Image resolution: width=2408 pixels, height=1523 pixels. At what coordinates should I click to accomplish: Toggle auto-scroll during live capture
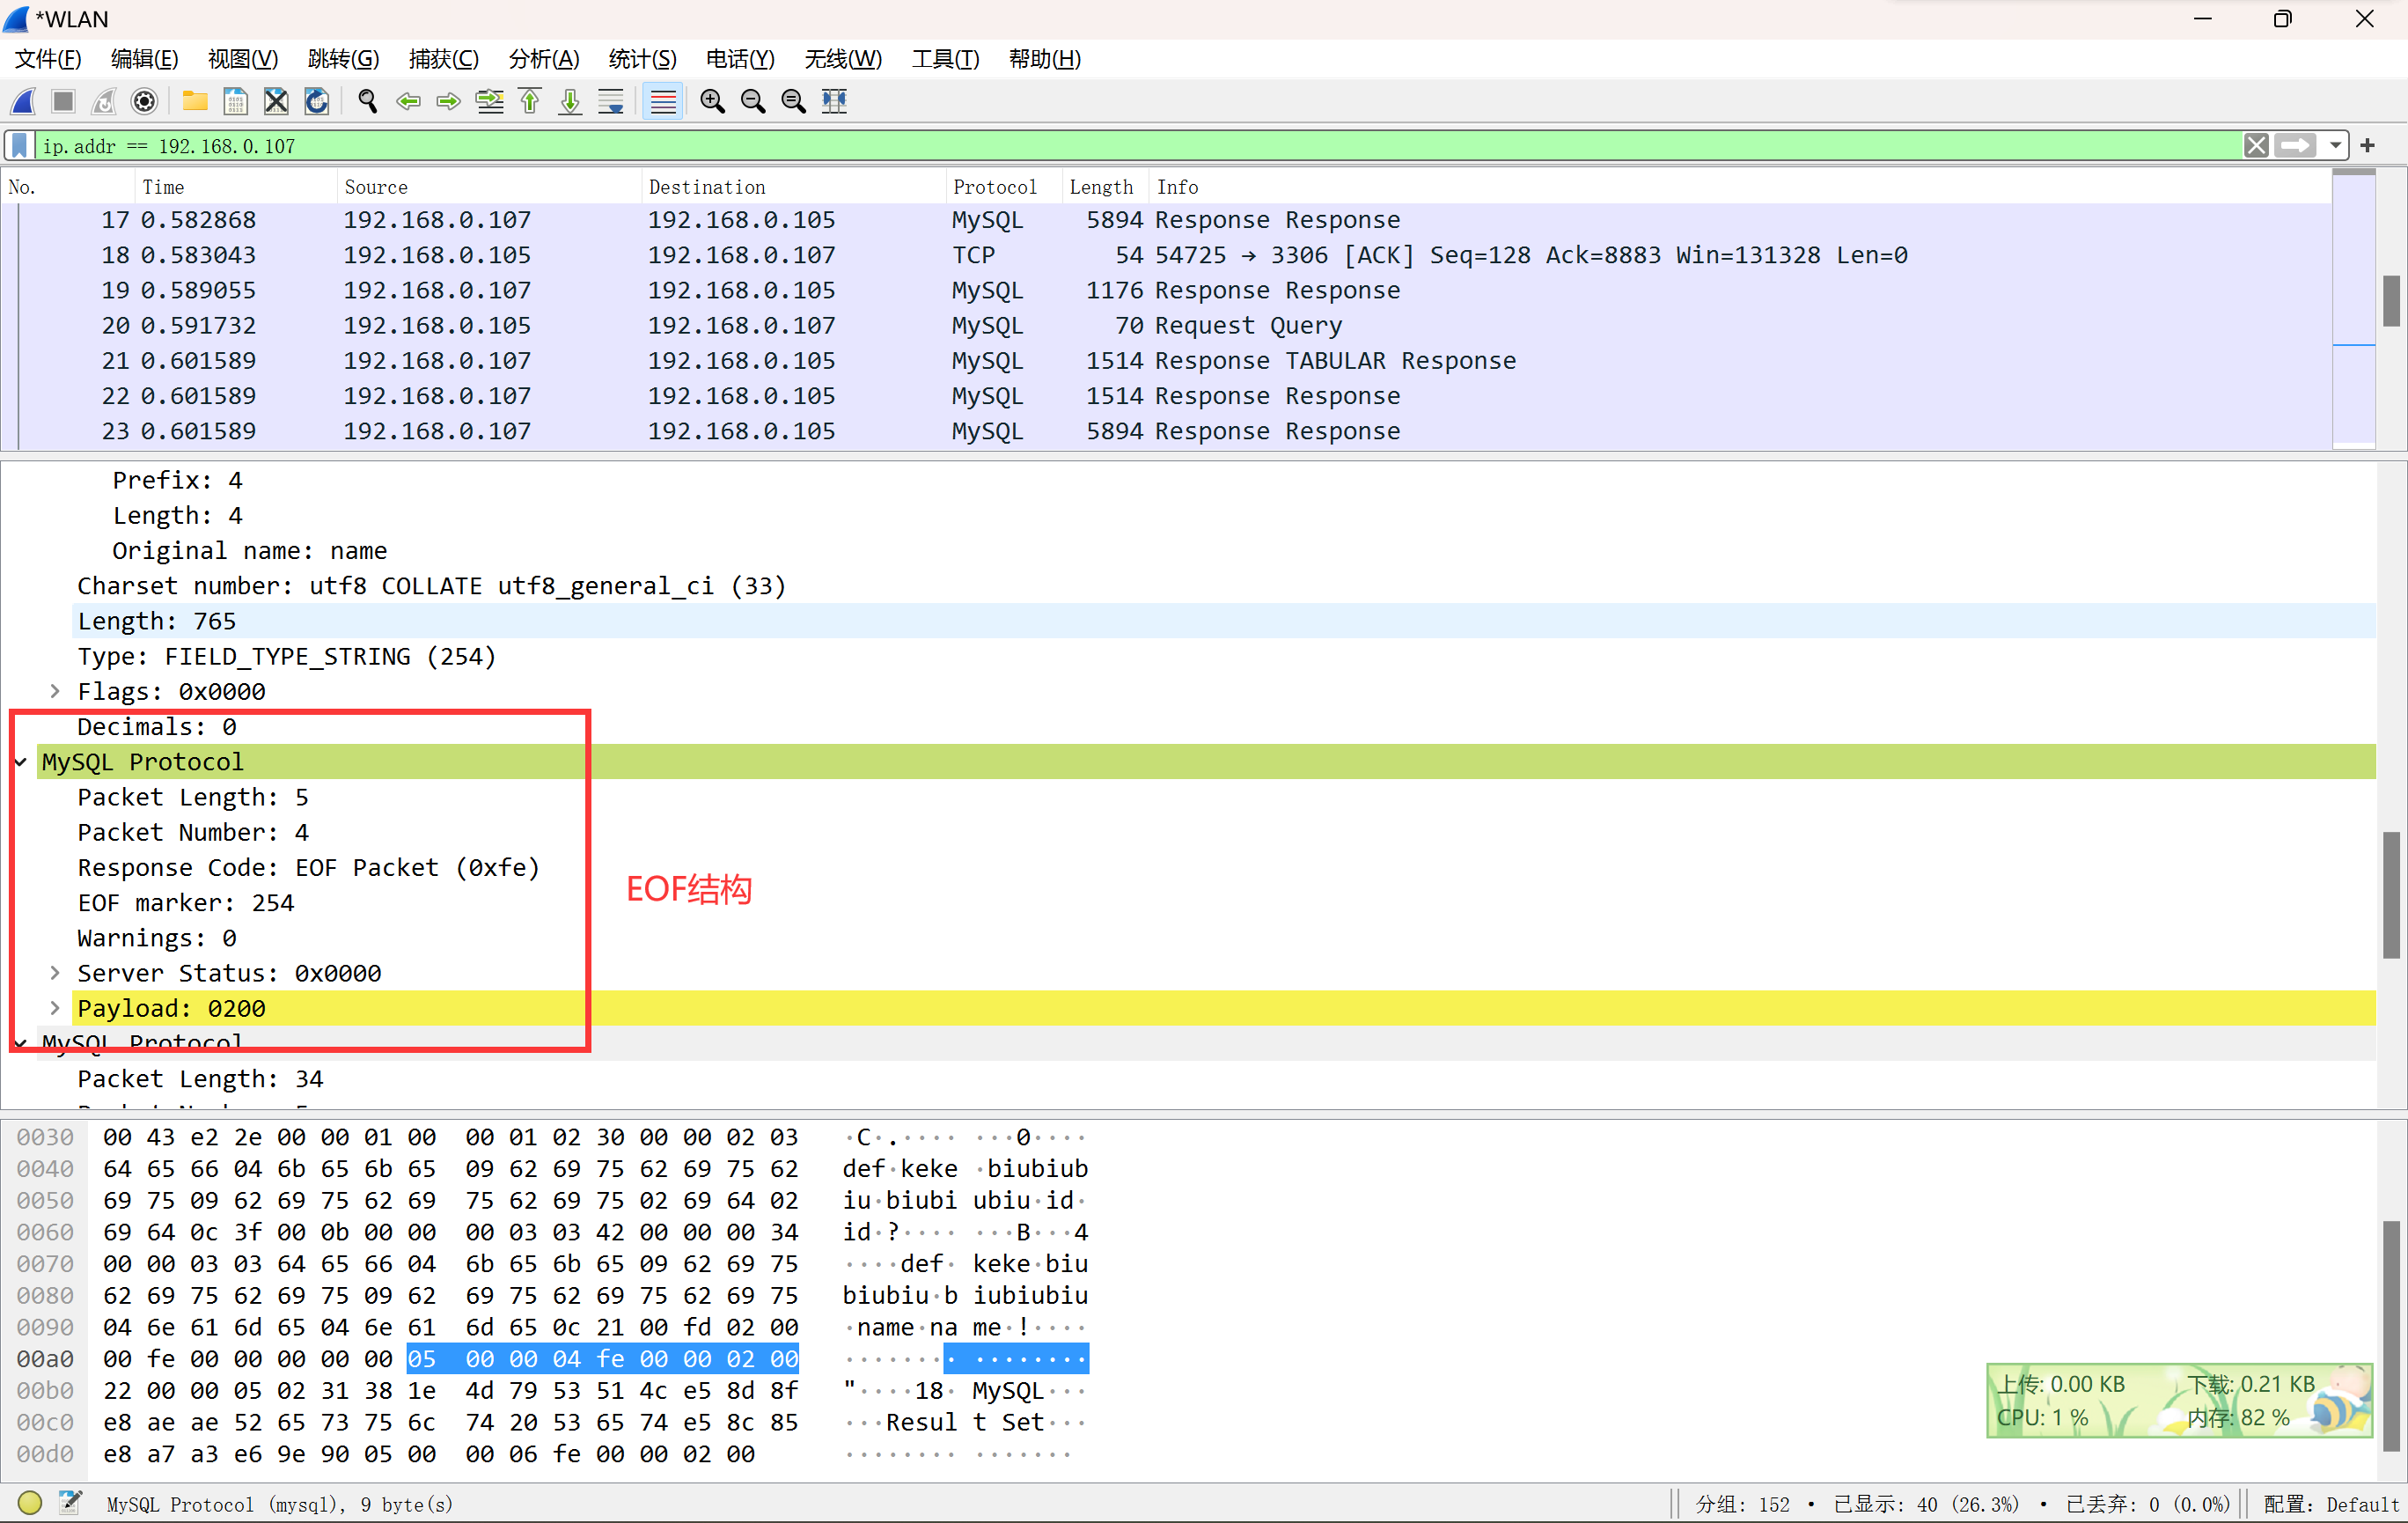point(611,101)
